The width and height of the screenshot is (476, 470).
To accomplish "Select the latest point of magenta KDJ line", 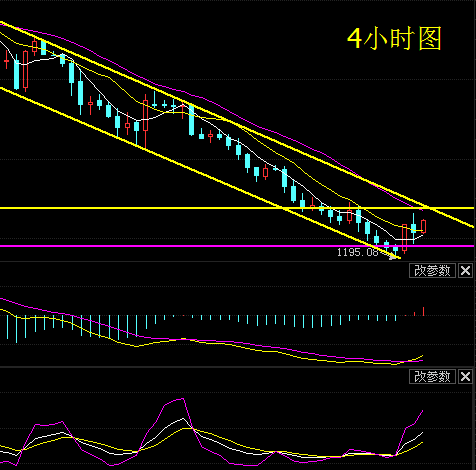I will click(x=423, y=411).
